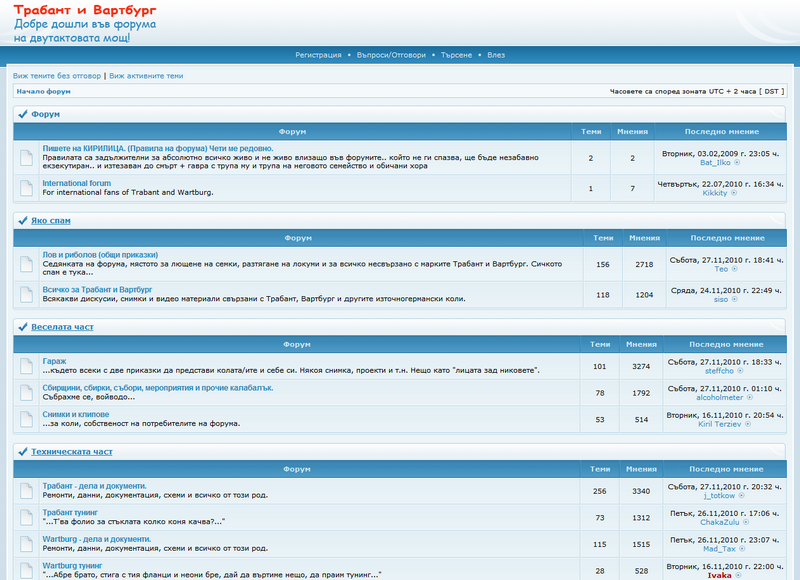Click the Трабант и Вартбург site title
The image size is (800, 580).
coord(85,10)
